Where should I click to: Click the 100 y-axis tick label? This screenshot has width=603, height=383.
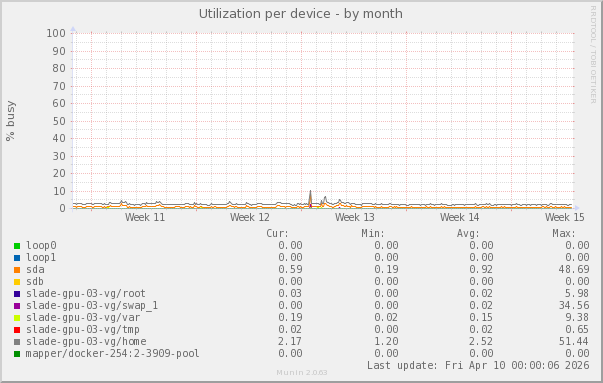click(x=56, y=33)
